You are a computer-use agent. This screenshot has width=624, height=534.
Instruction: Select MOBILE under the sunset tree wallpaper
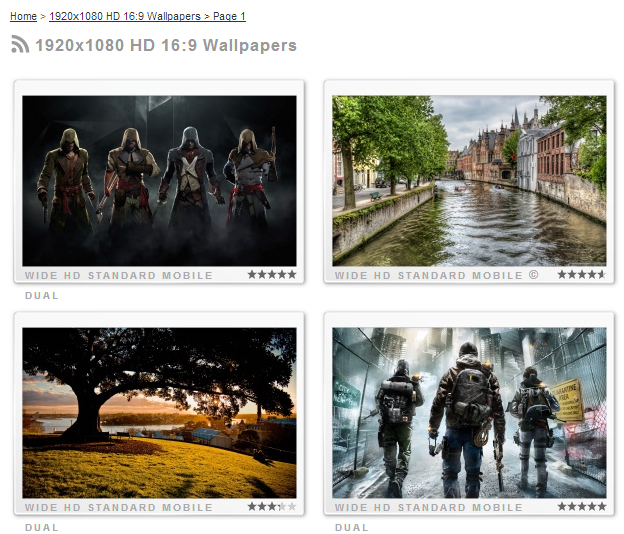[x=187, y=507]
